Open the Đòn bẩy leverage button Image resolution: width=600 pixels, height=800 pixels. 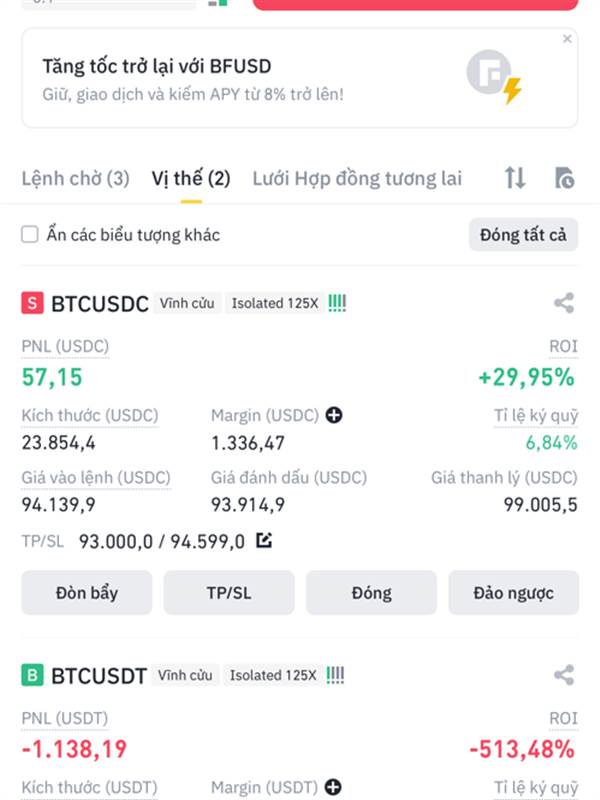click(x=87, y=593)
